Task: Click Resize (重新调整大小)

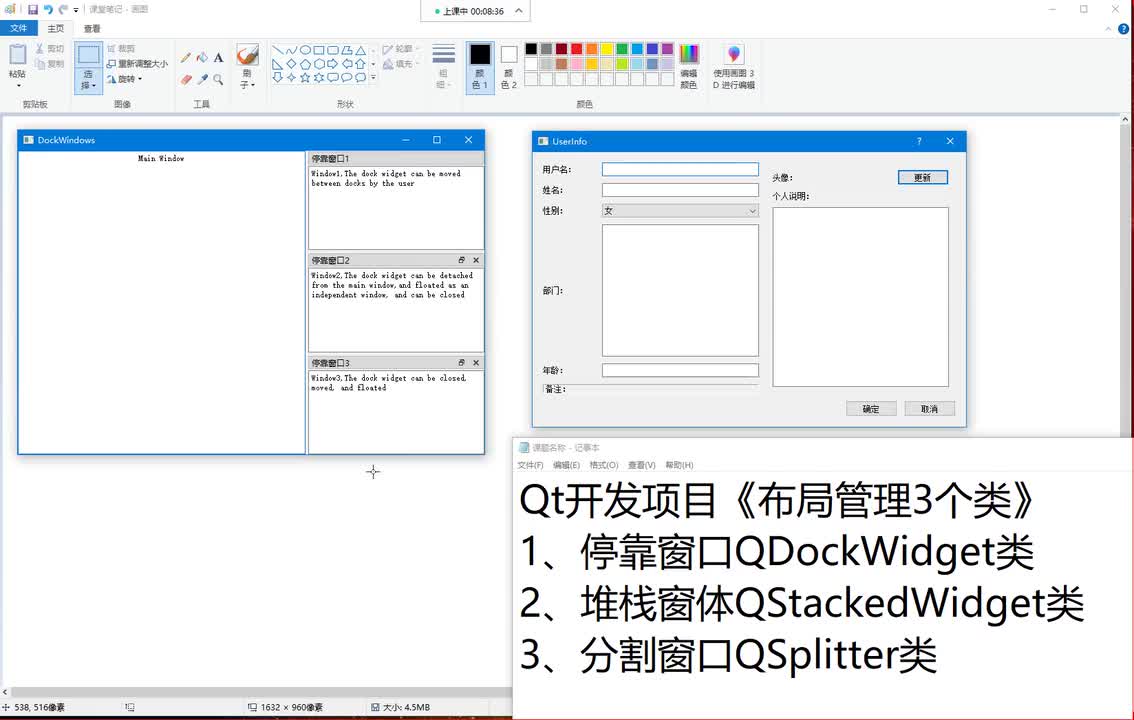Action: pyautogui.click(x=137, y=64)
